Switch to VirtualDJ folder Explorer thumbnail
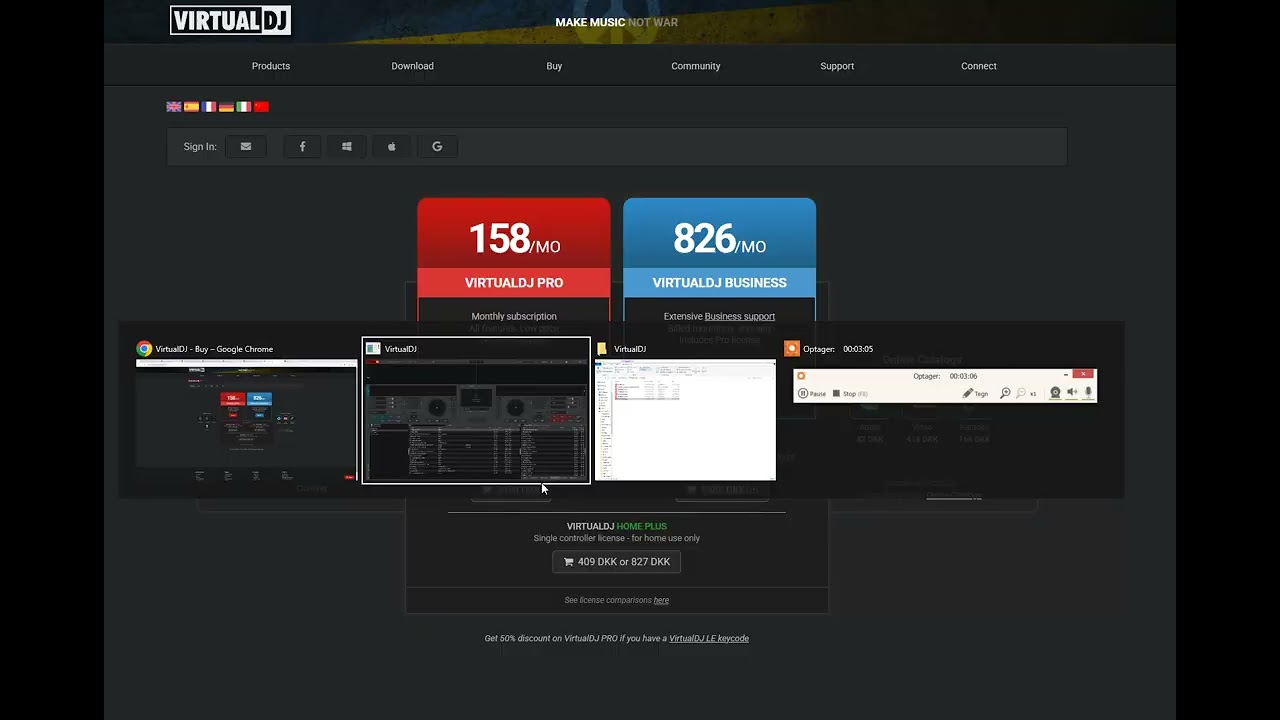 [686, 421]
